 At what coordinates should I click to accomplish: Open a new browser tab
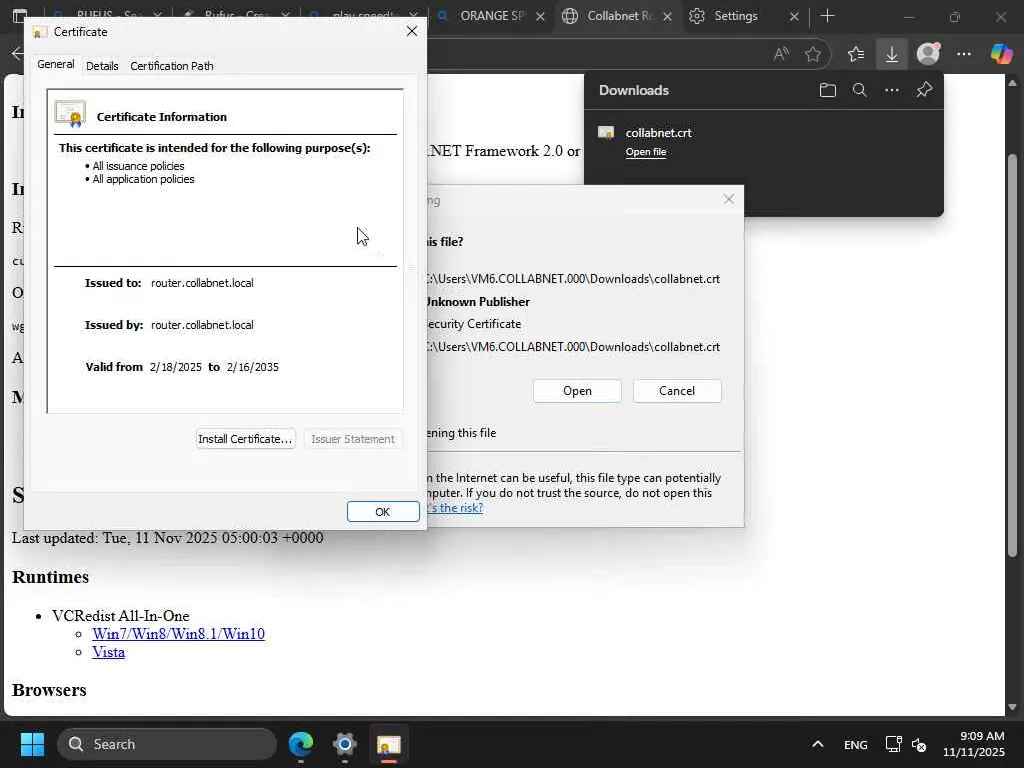tap(827, 16)
